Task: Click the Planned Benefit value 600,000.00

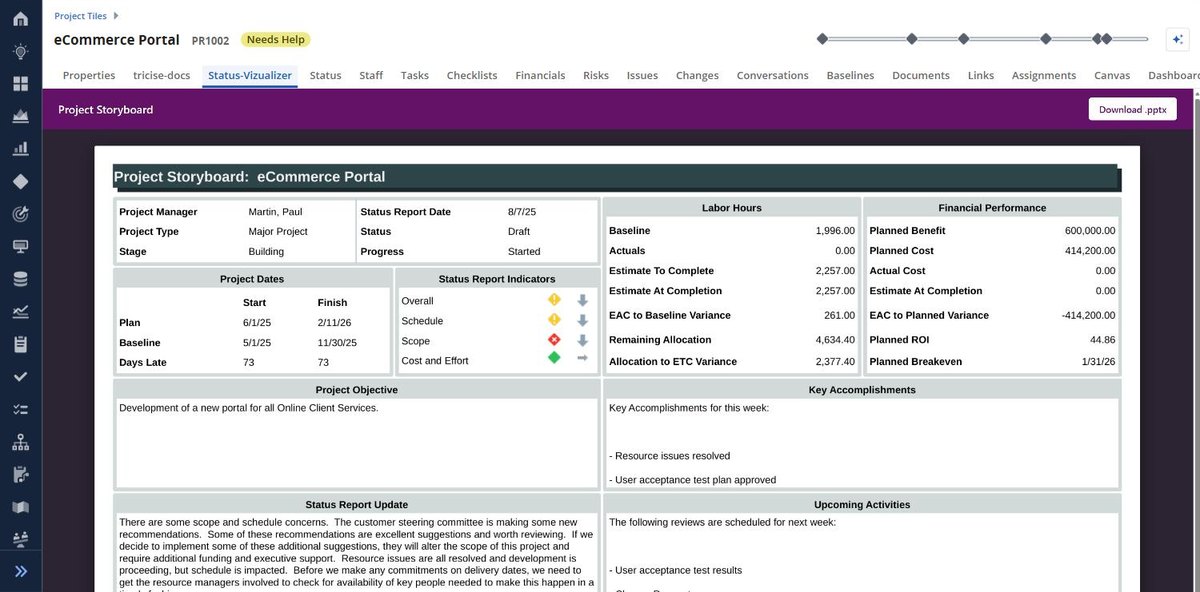Action: [x=1090, y=231]
